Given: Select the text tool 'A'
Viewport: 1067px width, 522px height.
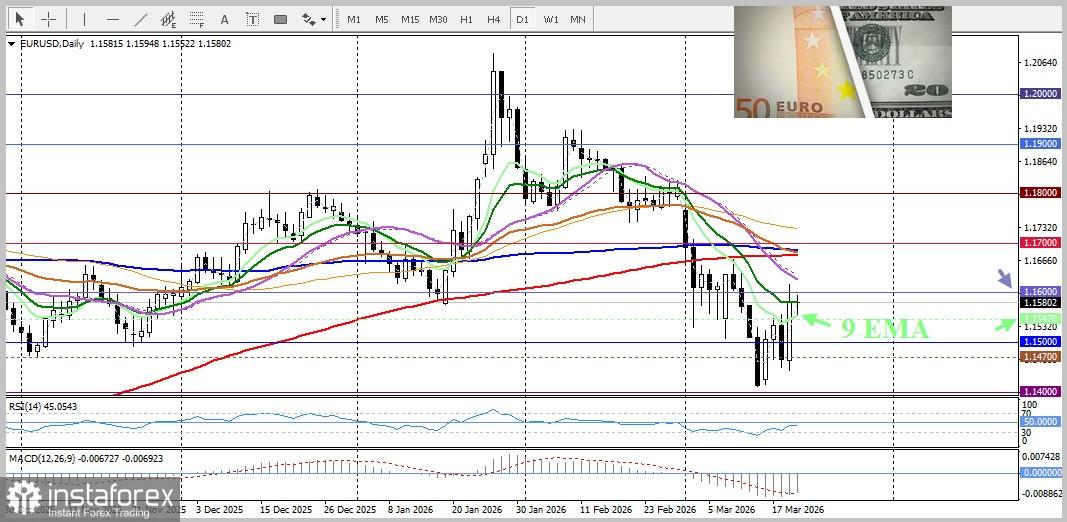Looking at the screenshot, I should click(223, 19).
